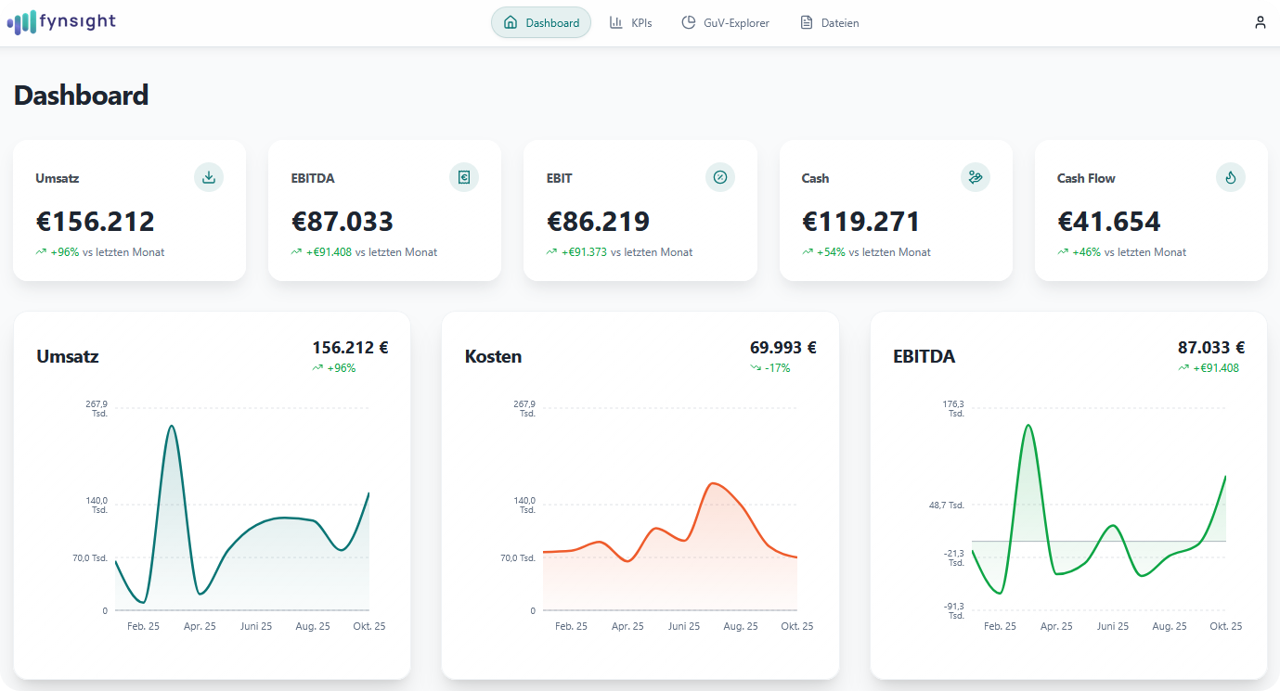This screenshot has width=1280, height=691.
Task: Click the 176,3 Tsd. axis label
Action: coord(953,408)
